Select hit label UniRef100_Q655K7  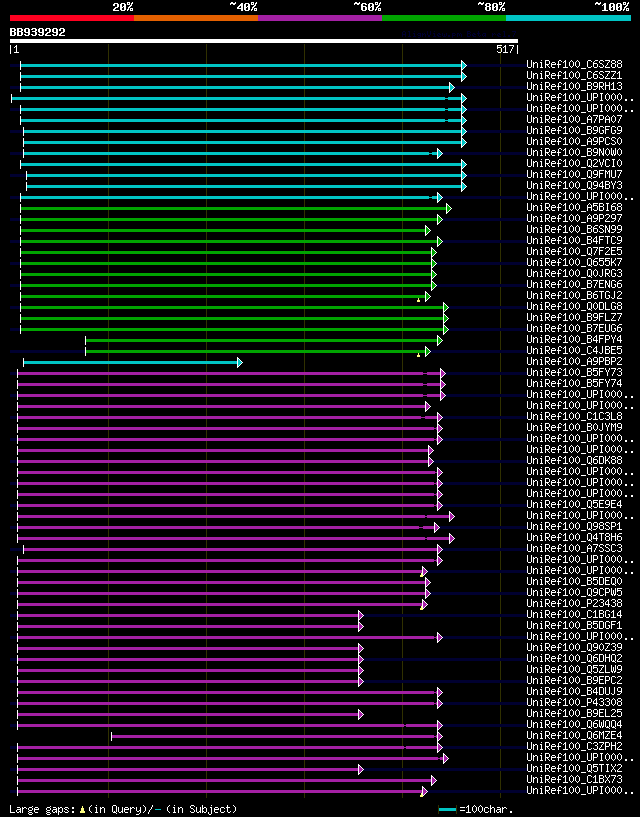[x=574, y=262]
